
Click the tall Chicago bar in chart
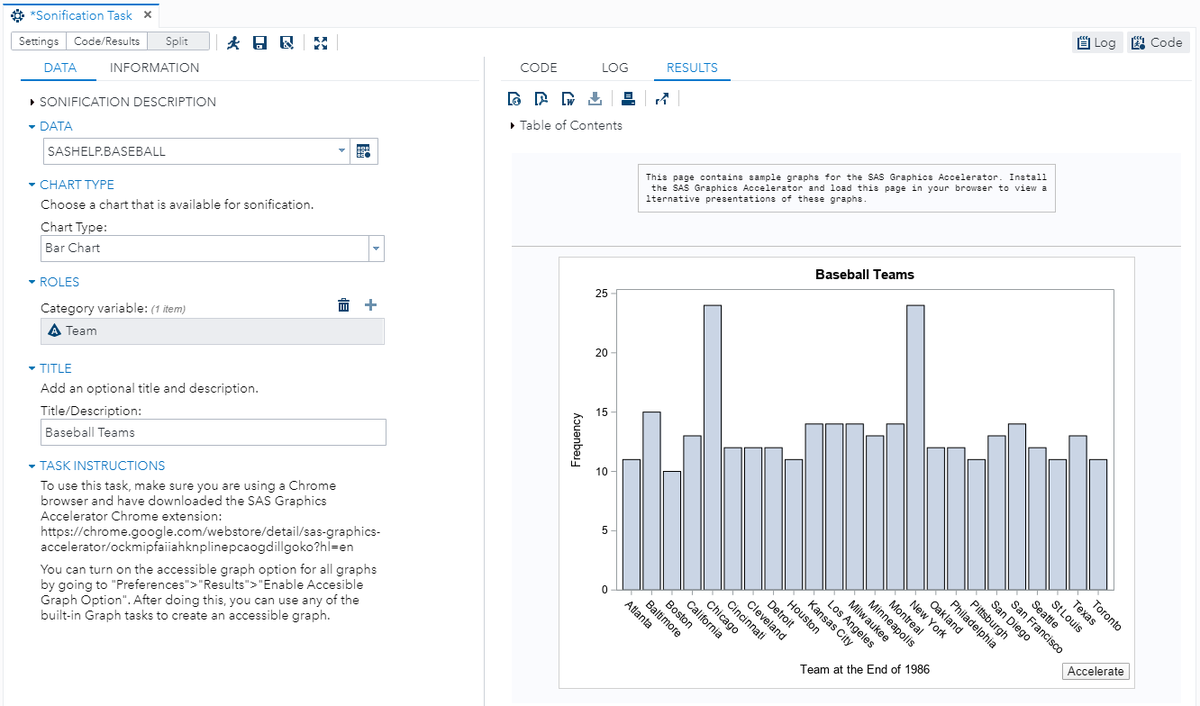[713, 447]
